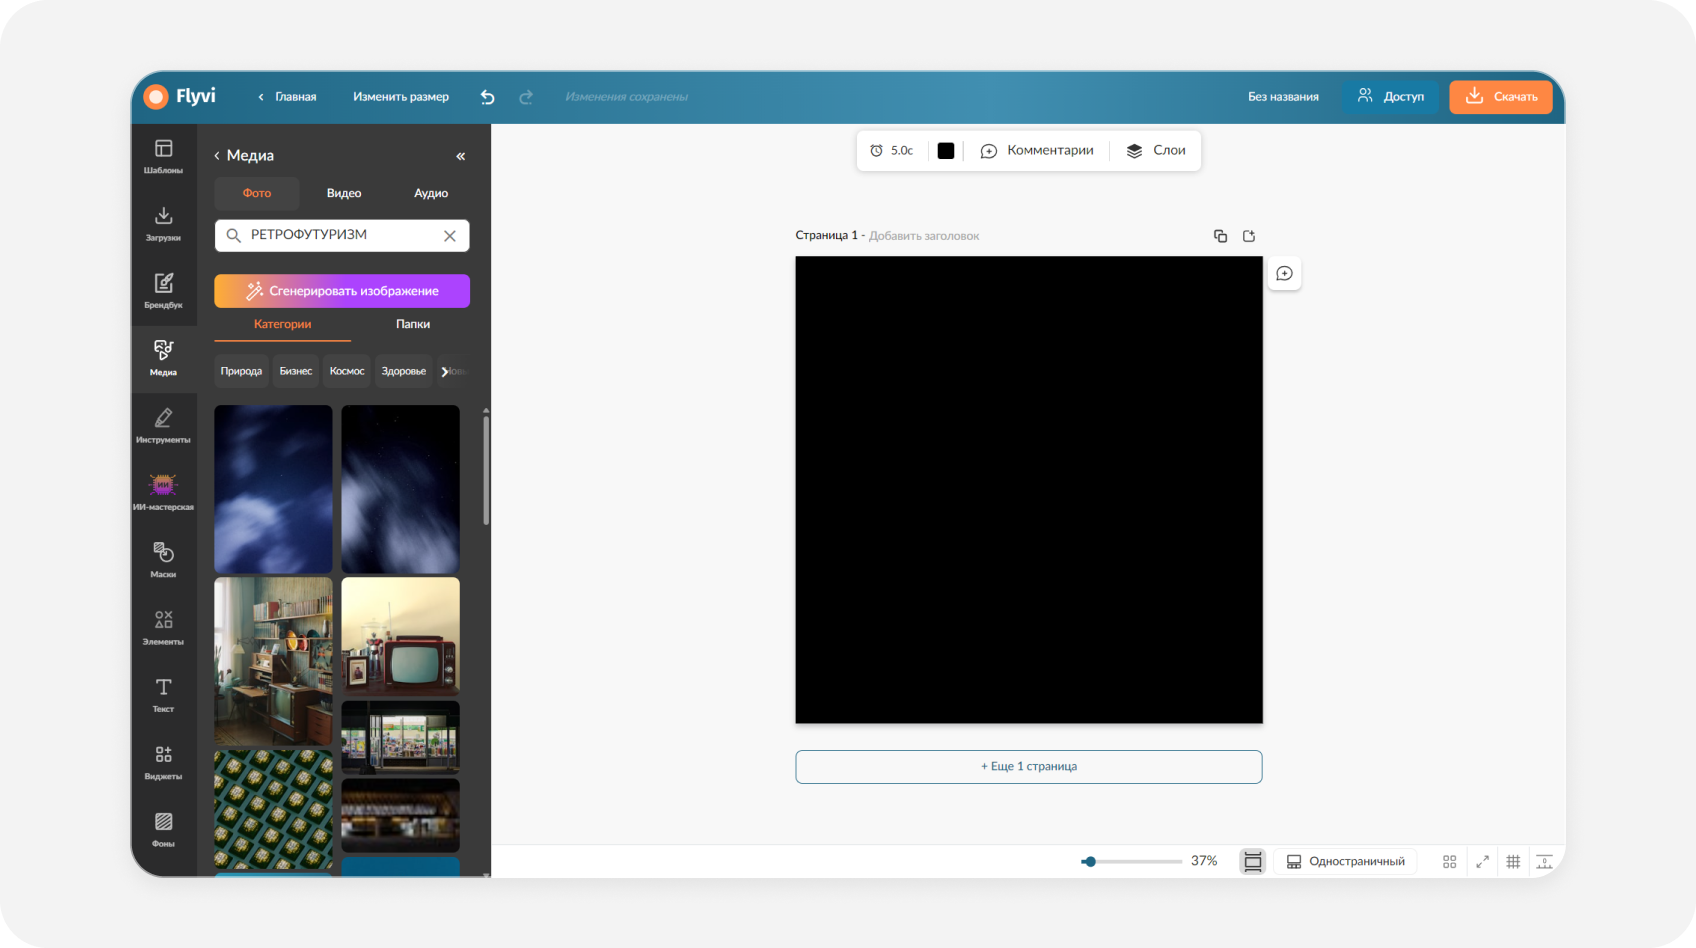Duplicate page 1 with copy icon

click(x=1220, y=236)
